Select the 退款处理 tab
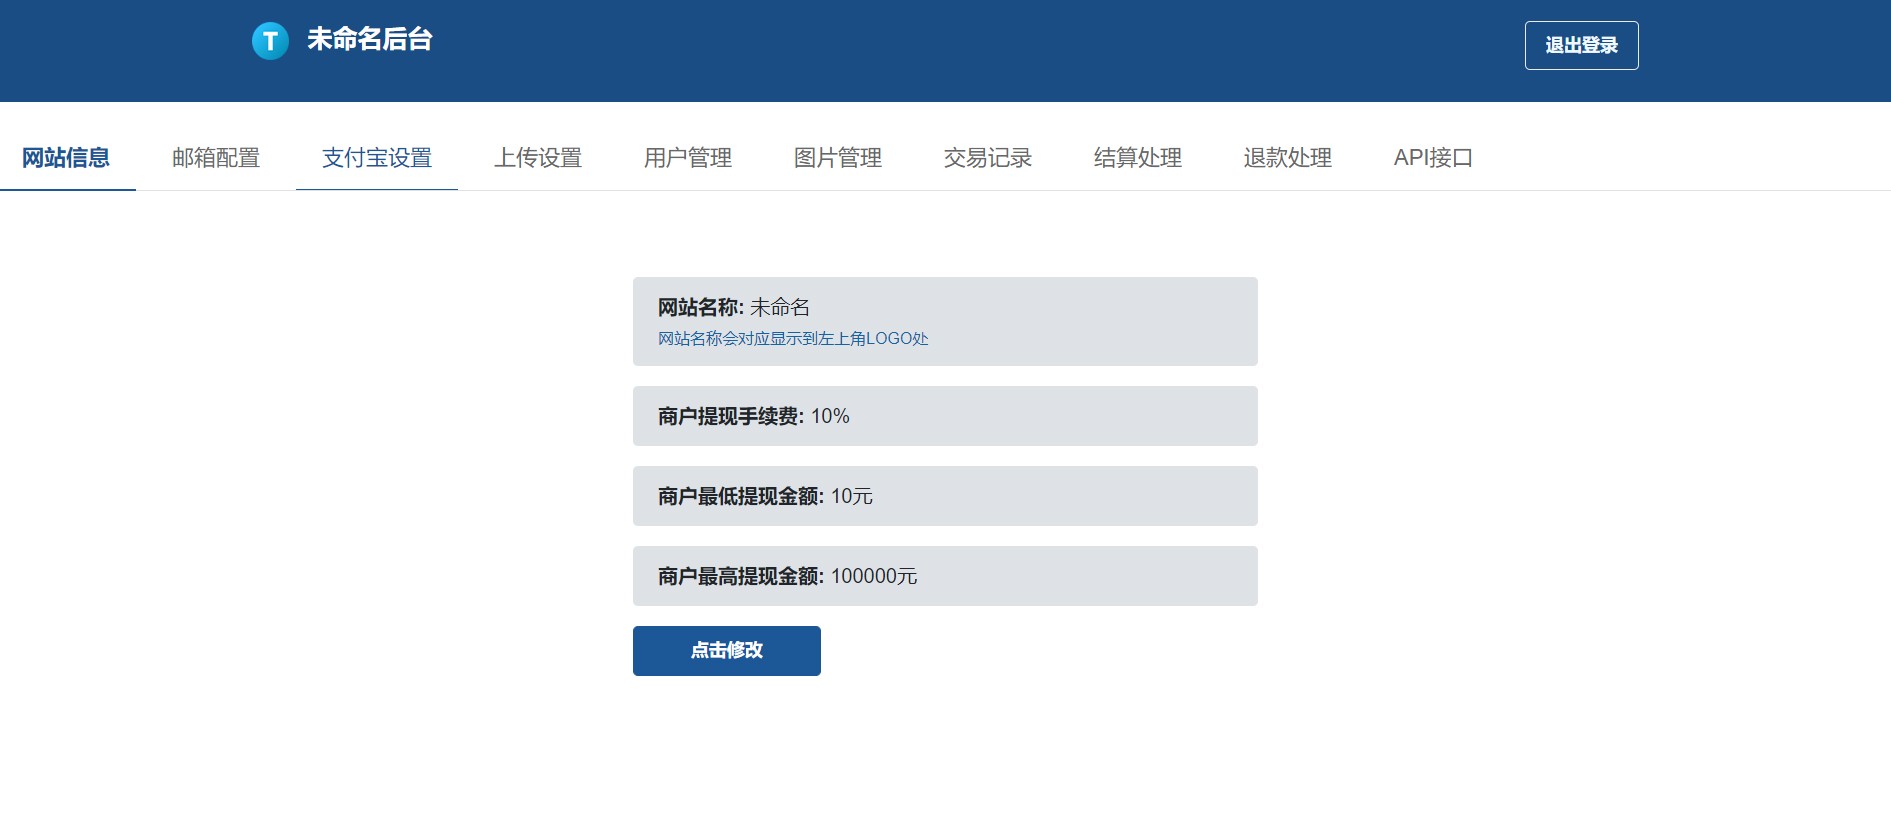Image resolution: width=1891 pixels, height=826 pixels. [1288, 158]
